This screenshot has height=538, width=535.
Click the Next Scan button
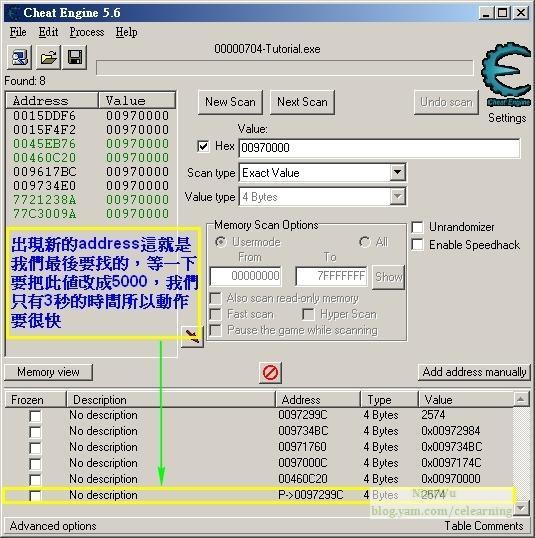pyautogui.click(x=302, y=102)
